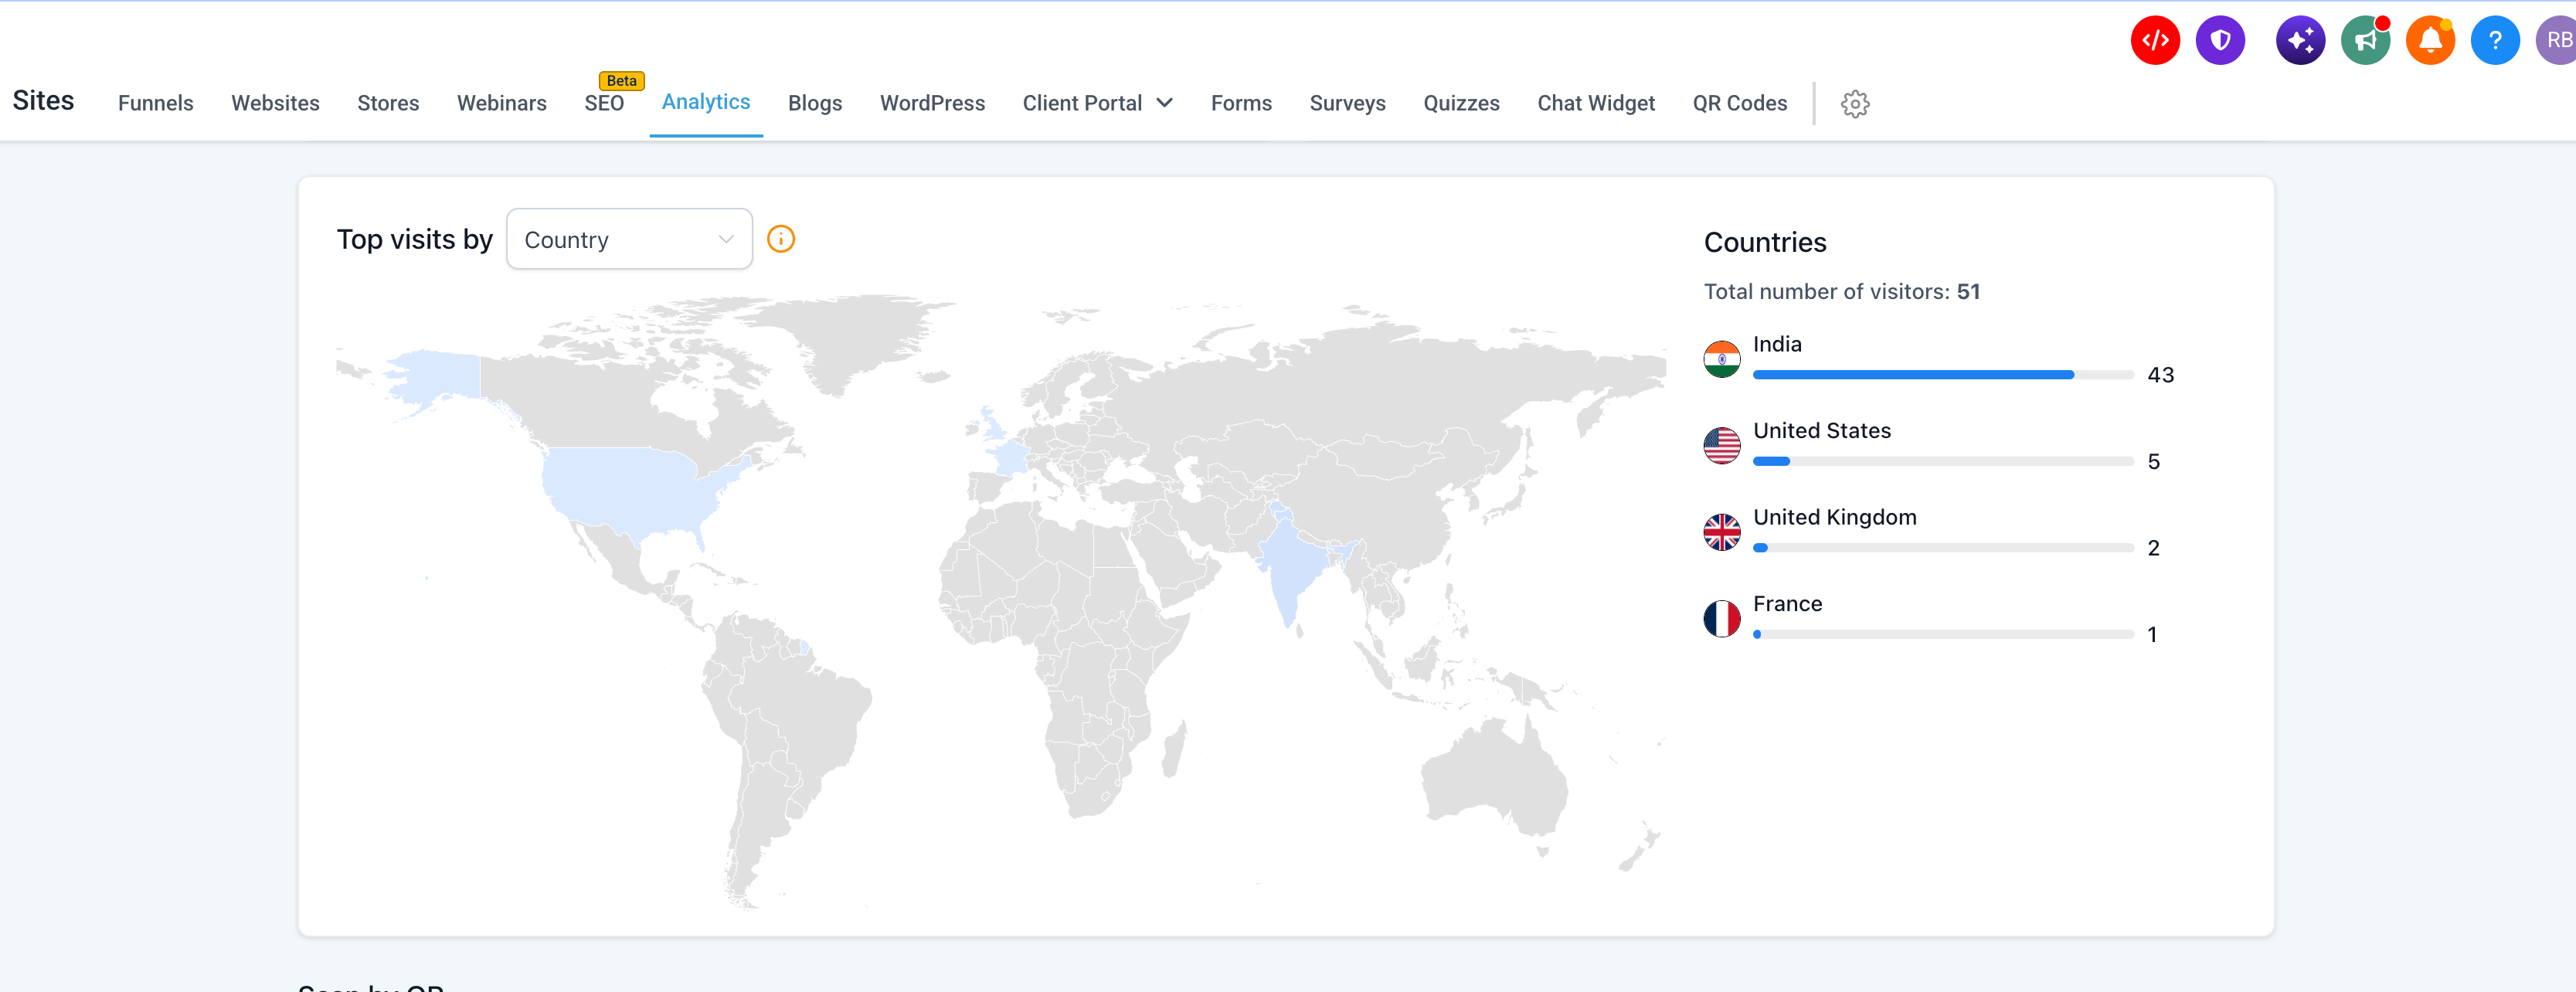The width and height of the screenshot is (2576, 992).
Task: Click the United Kingdom flag icon
Action: point(1722,532)
